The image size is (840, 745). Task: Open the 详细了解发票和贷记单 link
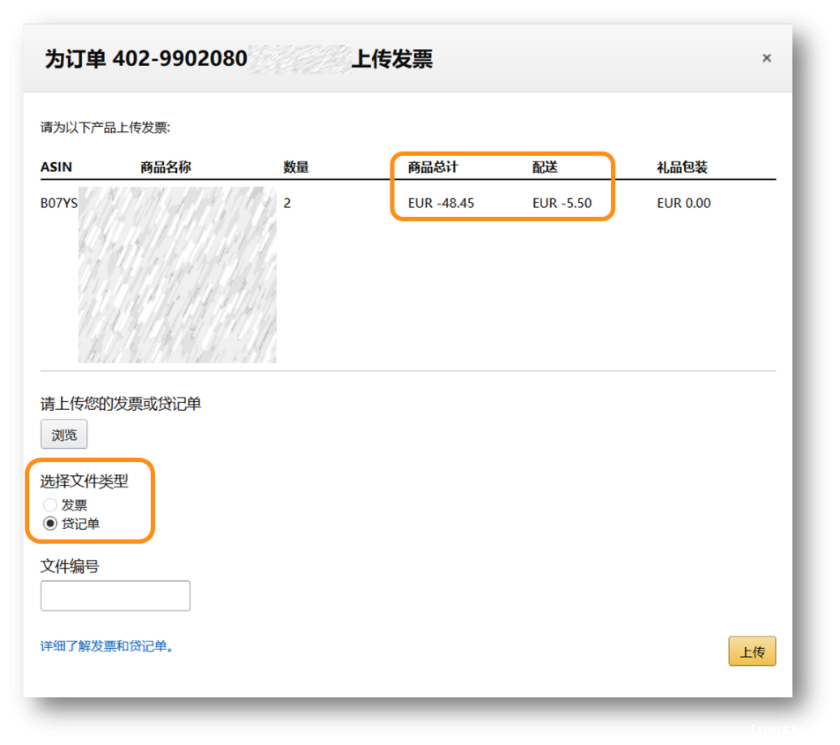(x=107, y=646)
